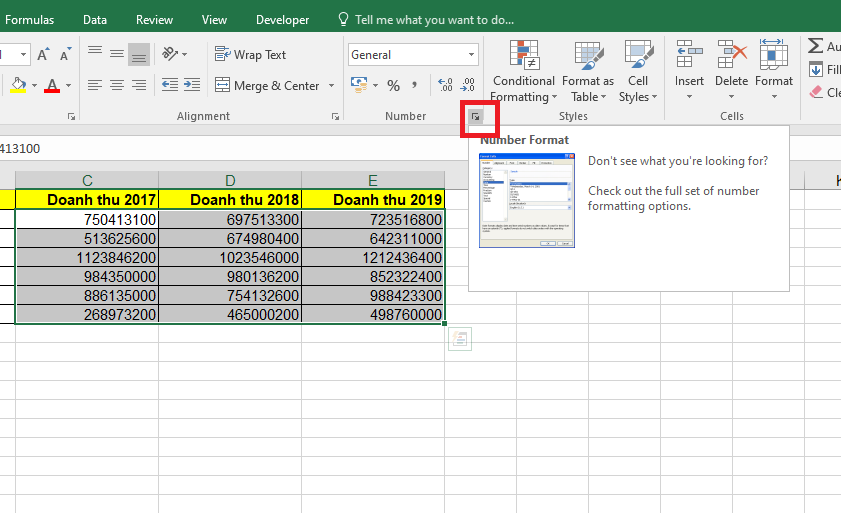841x513 pixels.
Task: Apply the red Font Color swatch
Action: 52,86
